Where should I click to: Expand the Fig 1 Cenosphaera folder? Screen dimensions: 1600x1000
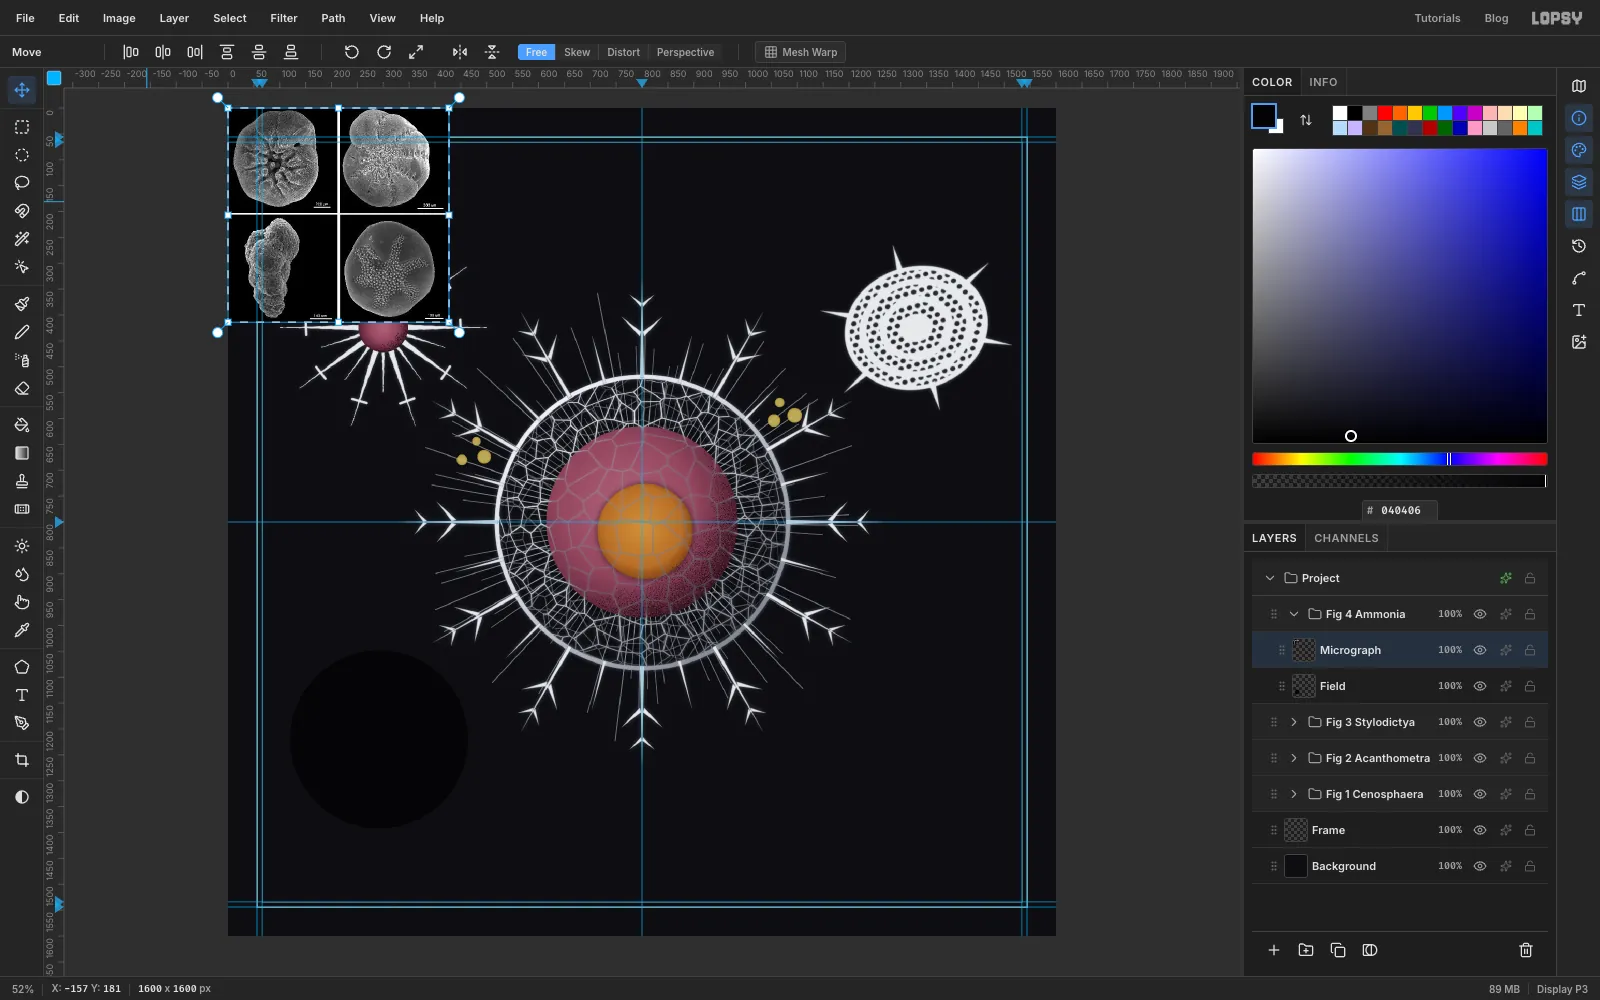coord(1294,794)
